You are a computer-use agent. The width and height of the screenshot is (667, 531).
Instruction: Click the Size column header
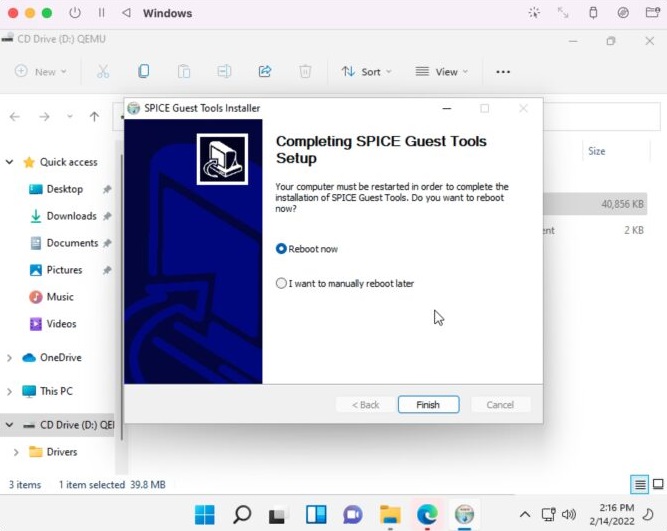click(x=596, y=151)
